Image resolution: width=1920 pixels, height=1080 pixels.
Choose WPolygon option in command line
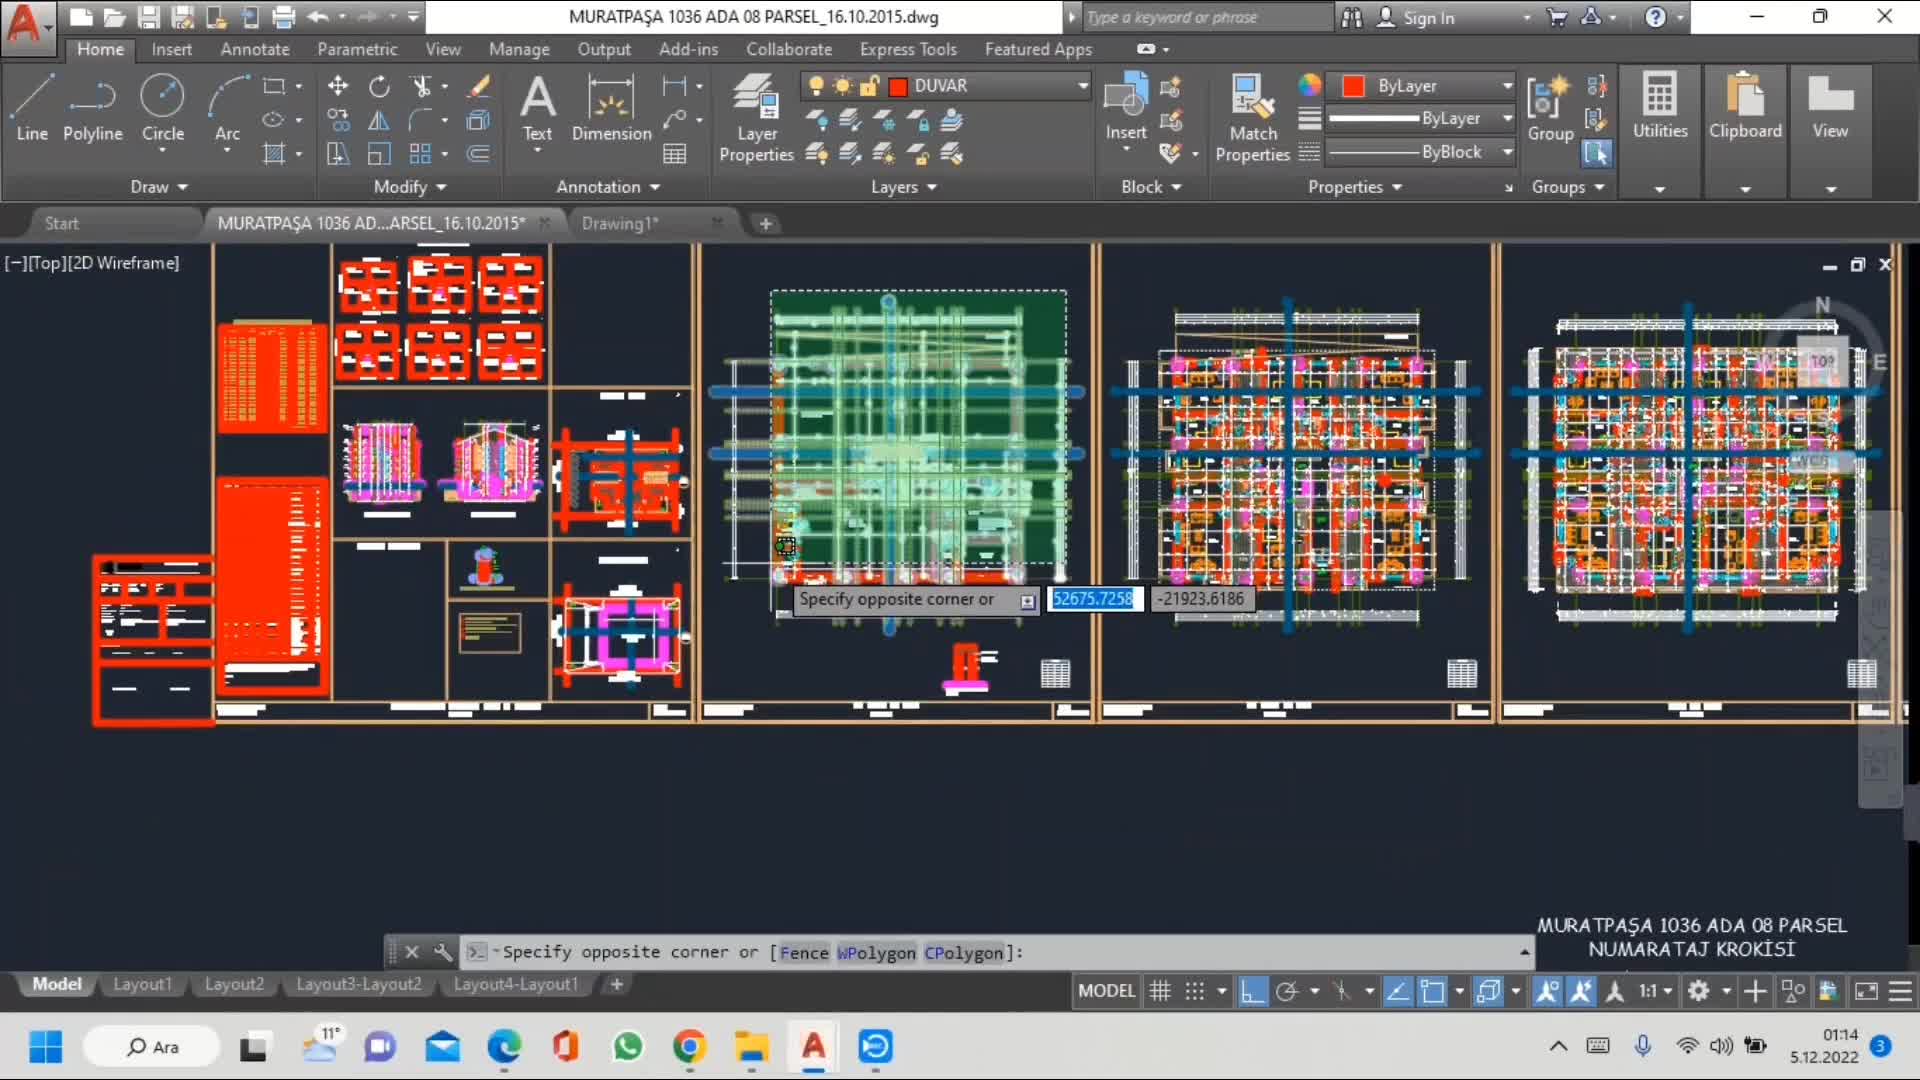pos(876,953)
